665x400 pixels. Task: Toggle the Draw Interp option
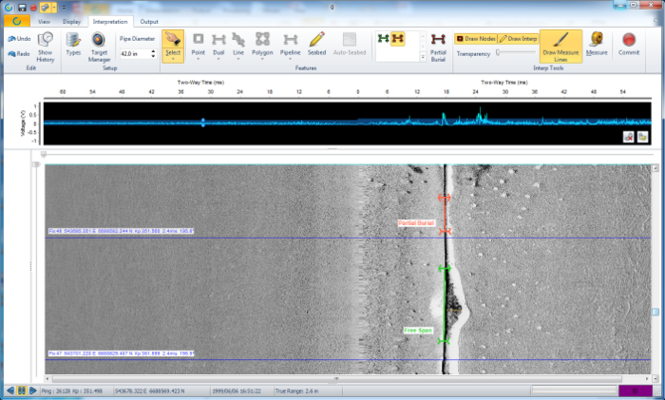point(517,37)
